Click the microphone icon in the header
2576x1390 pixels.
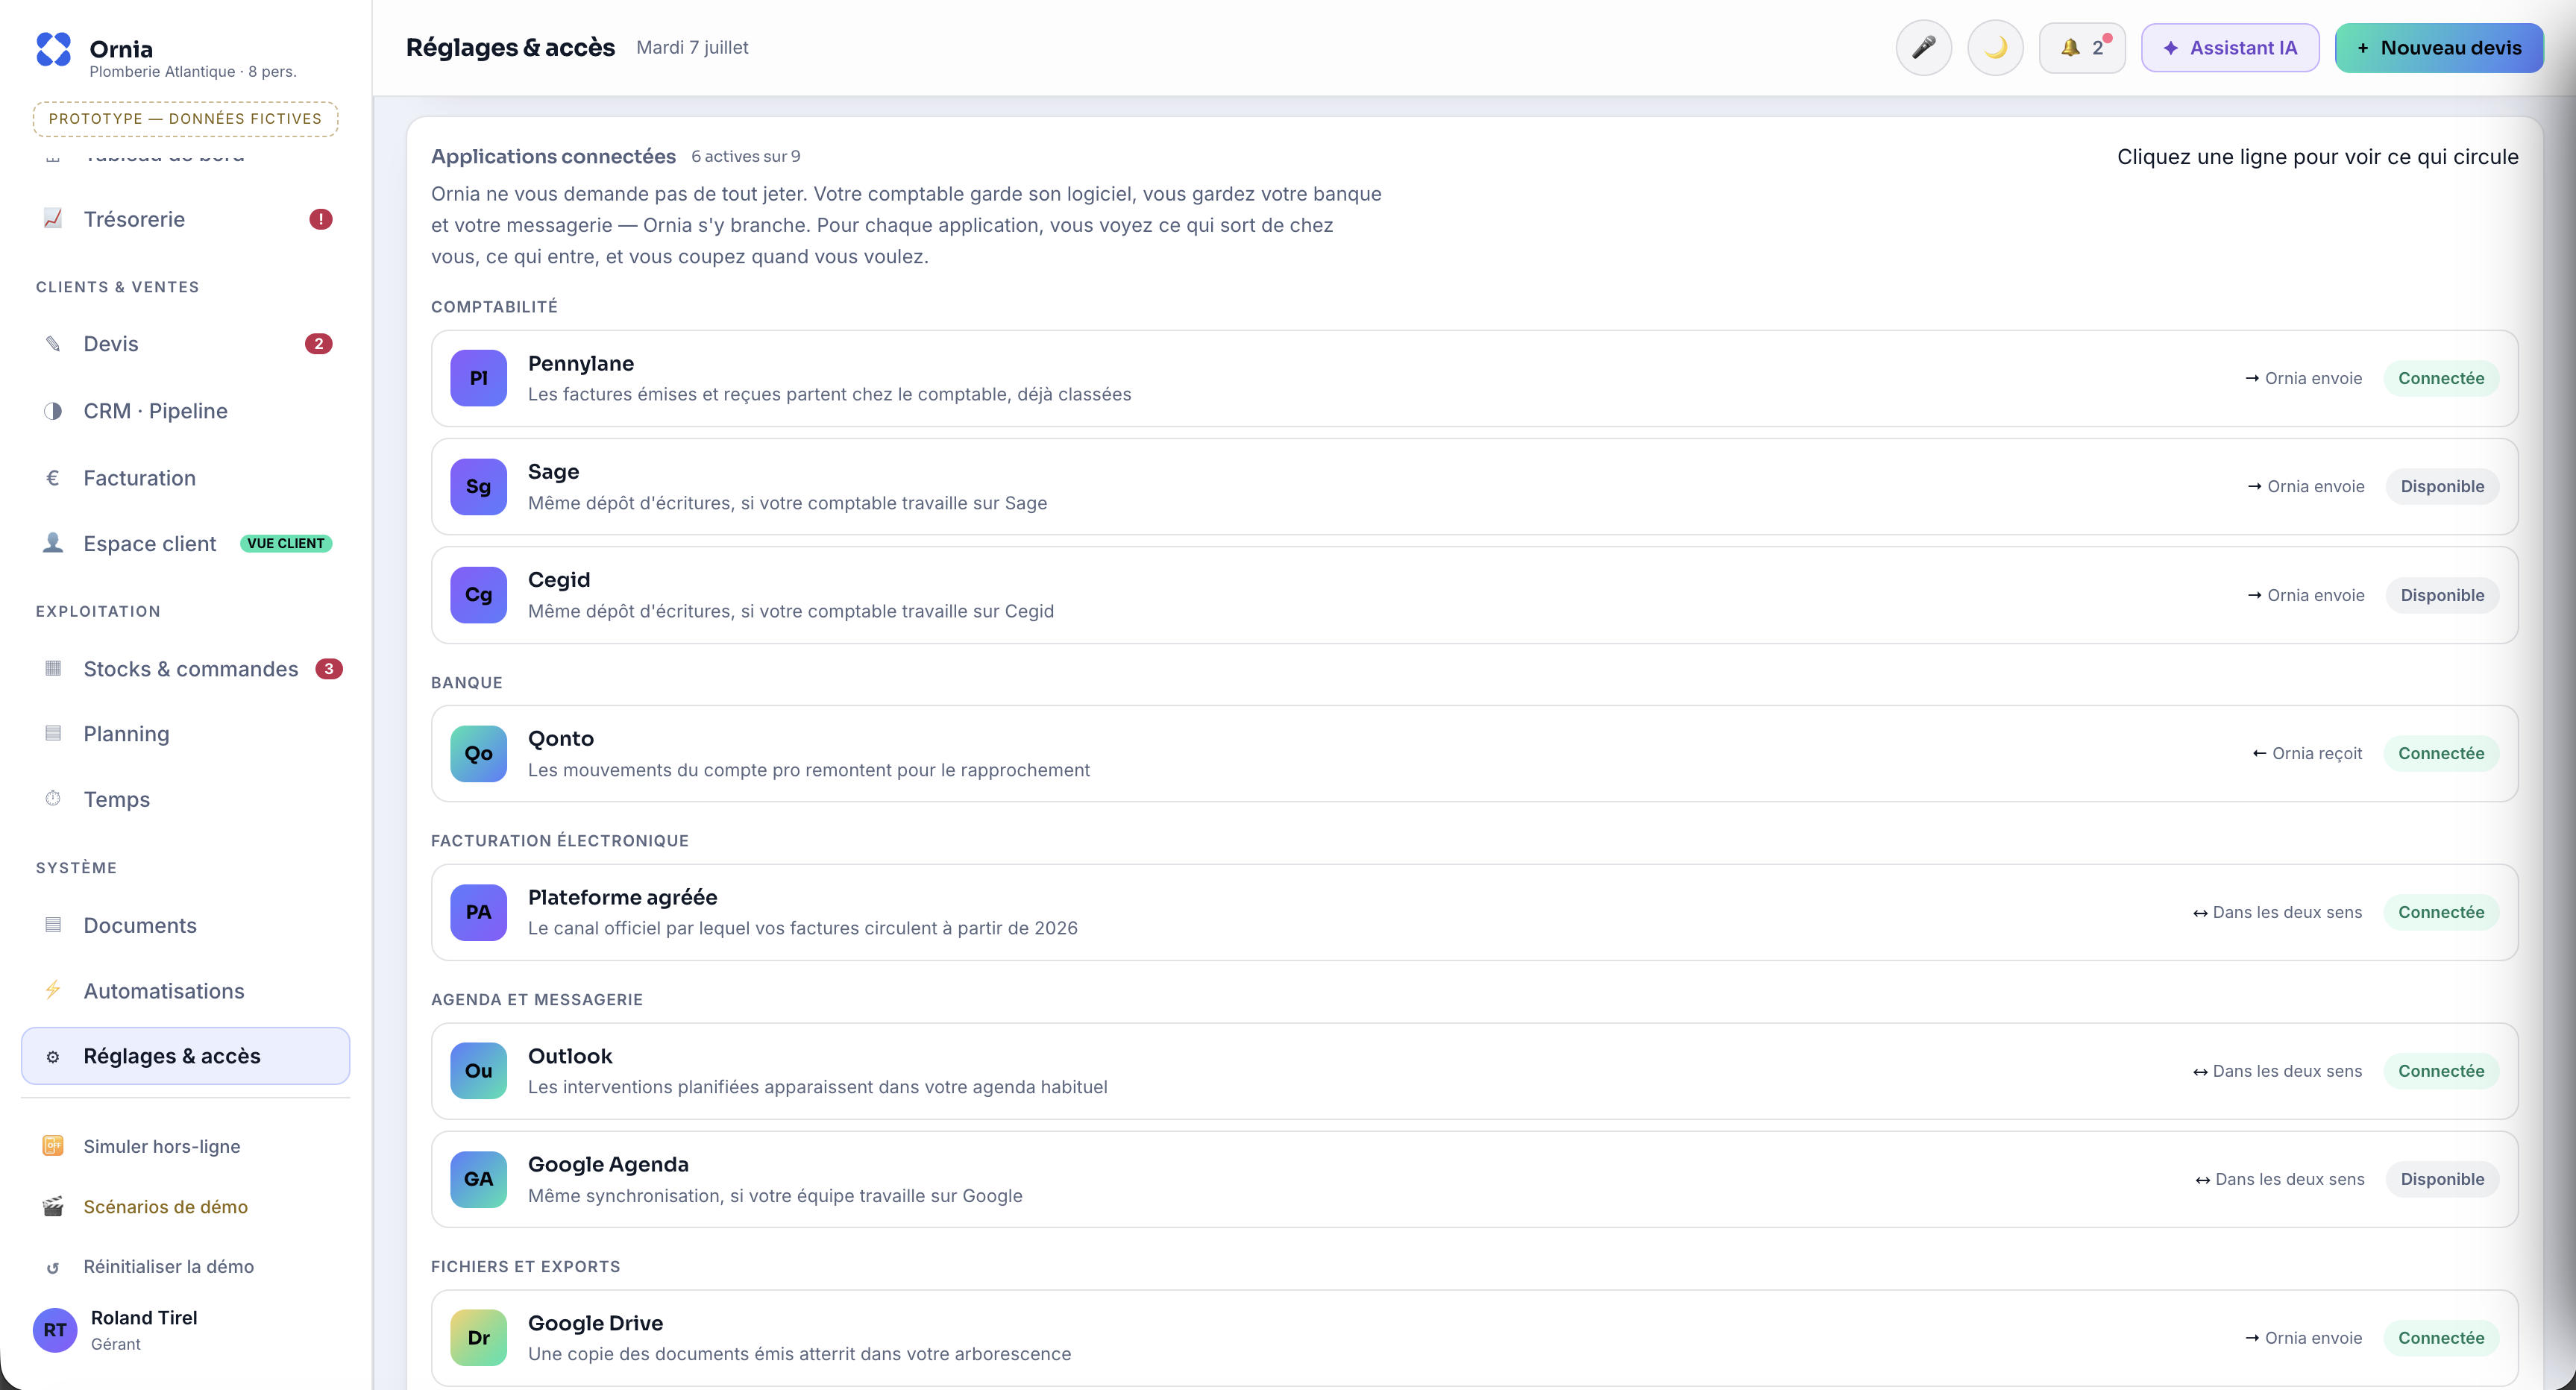(1923, 48)
